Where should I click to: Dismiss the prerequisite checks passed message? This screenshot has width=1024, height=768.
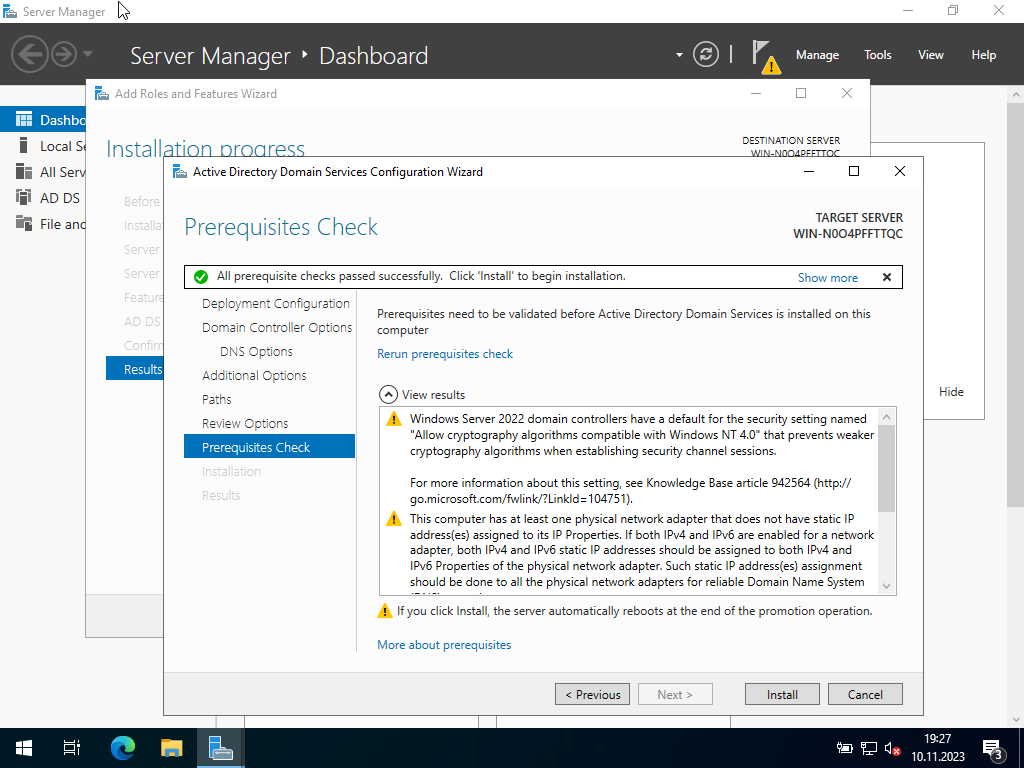[x=887, y=277]
